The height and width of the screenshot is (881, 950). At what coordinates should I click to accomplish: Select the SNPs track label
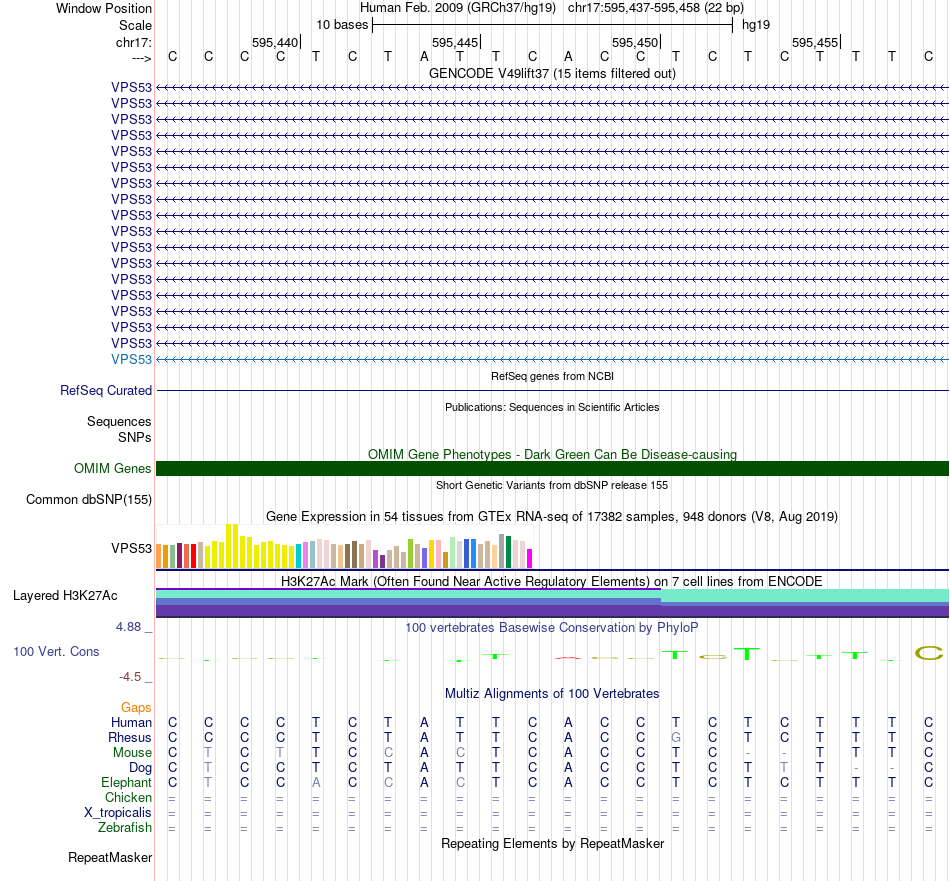point(135,437)
